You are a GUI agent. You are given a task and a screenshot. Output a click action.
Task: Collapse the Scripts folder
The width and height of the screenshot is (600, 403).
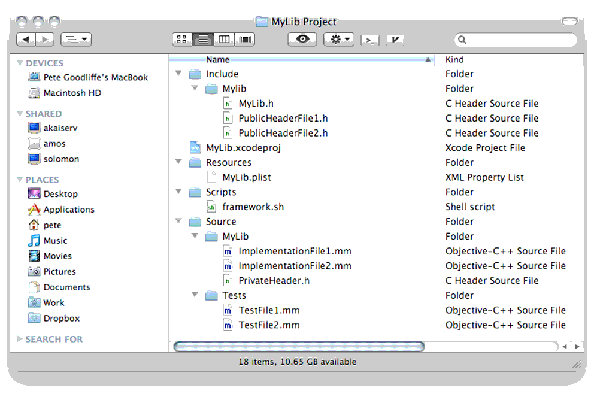tap(178, 191)
